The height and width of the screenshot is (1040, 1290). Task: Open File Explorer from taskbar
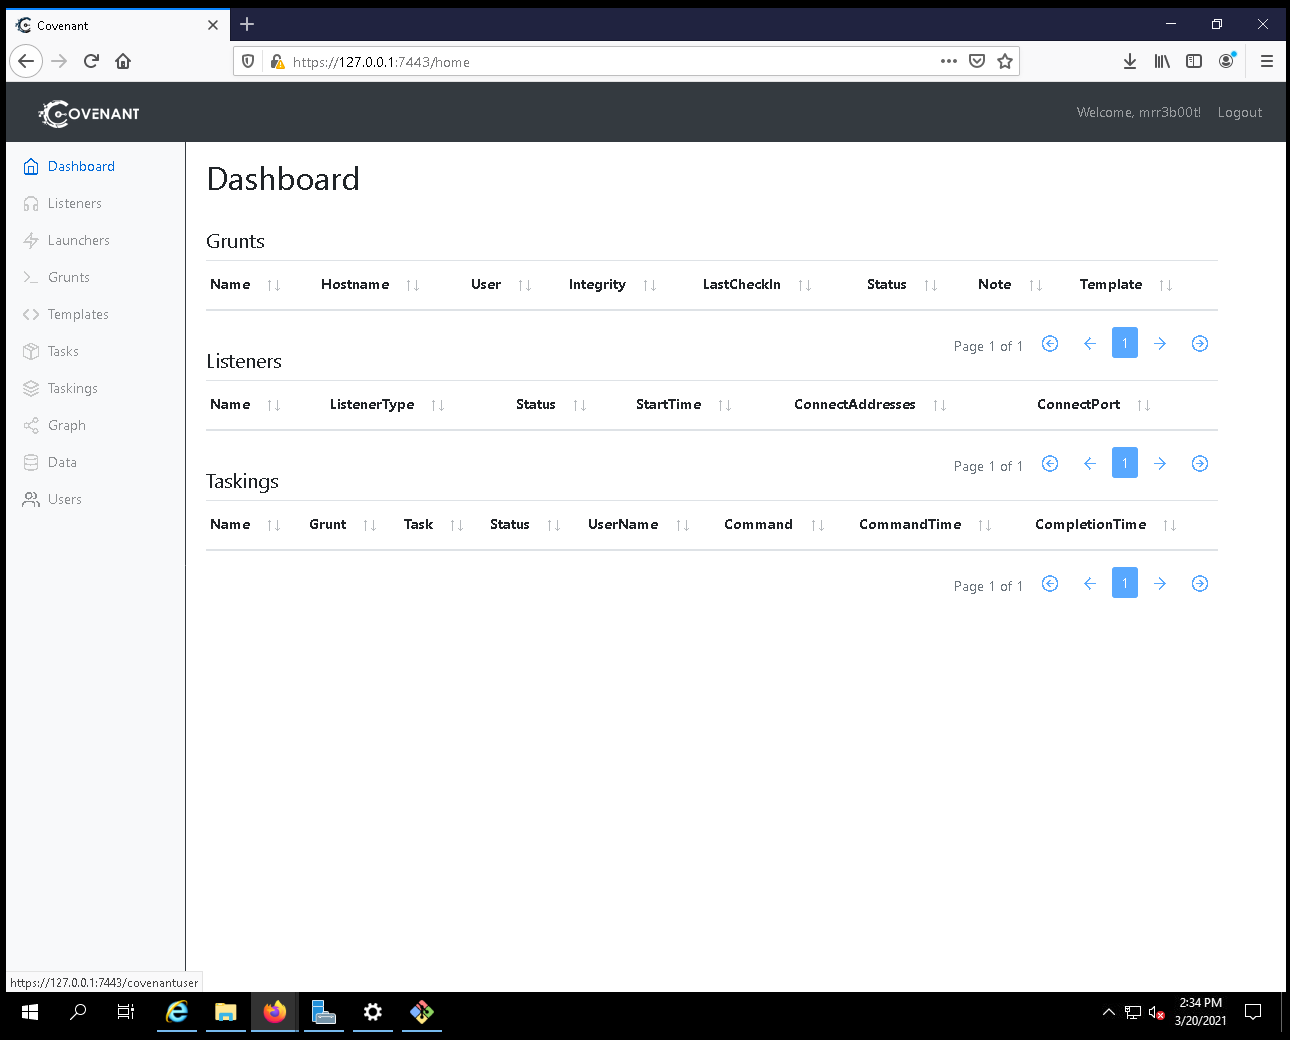226,1012
